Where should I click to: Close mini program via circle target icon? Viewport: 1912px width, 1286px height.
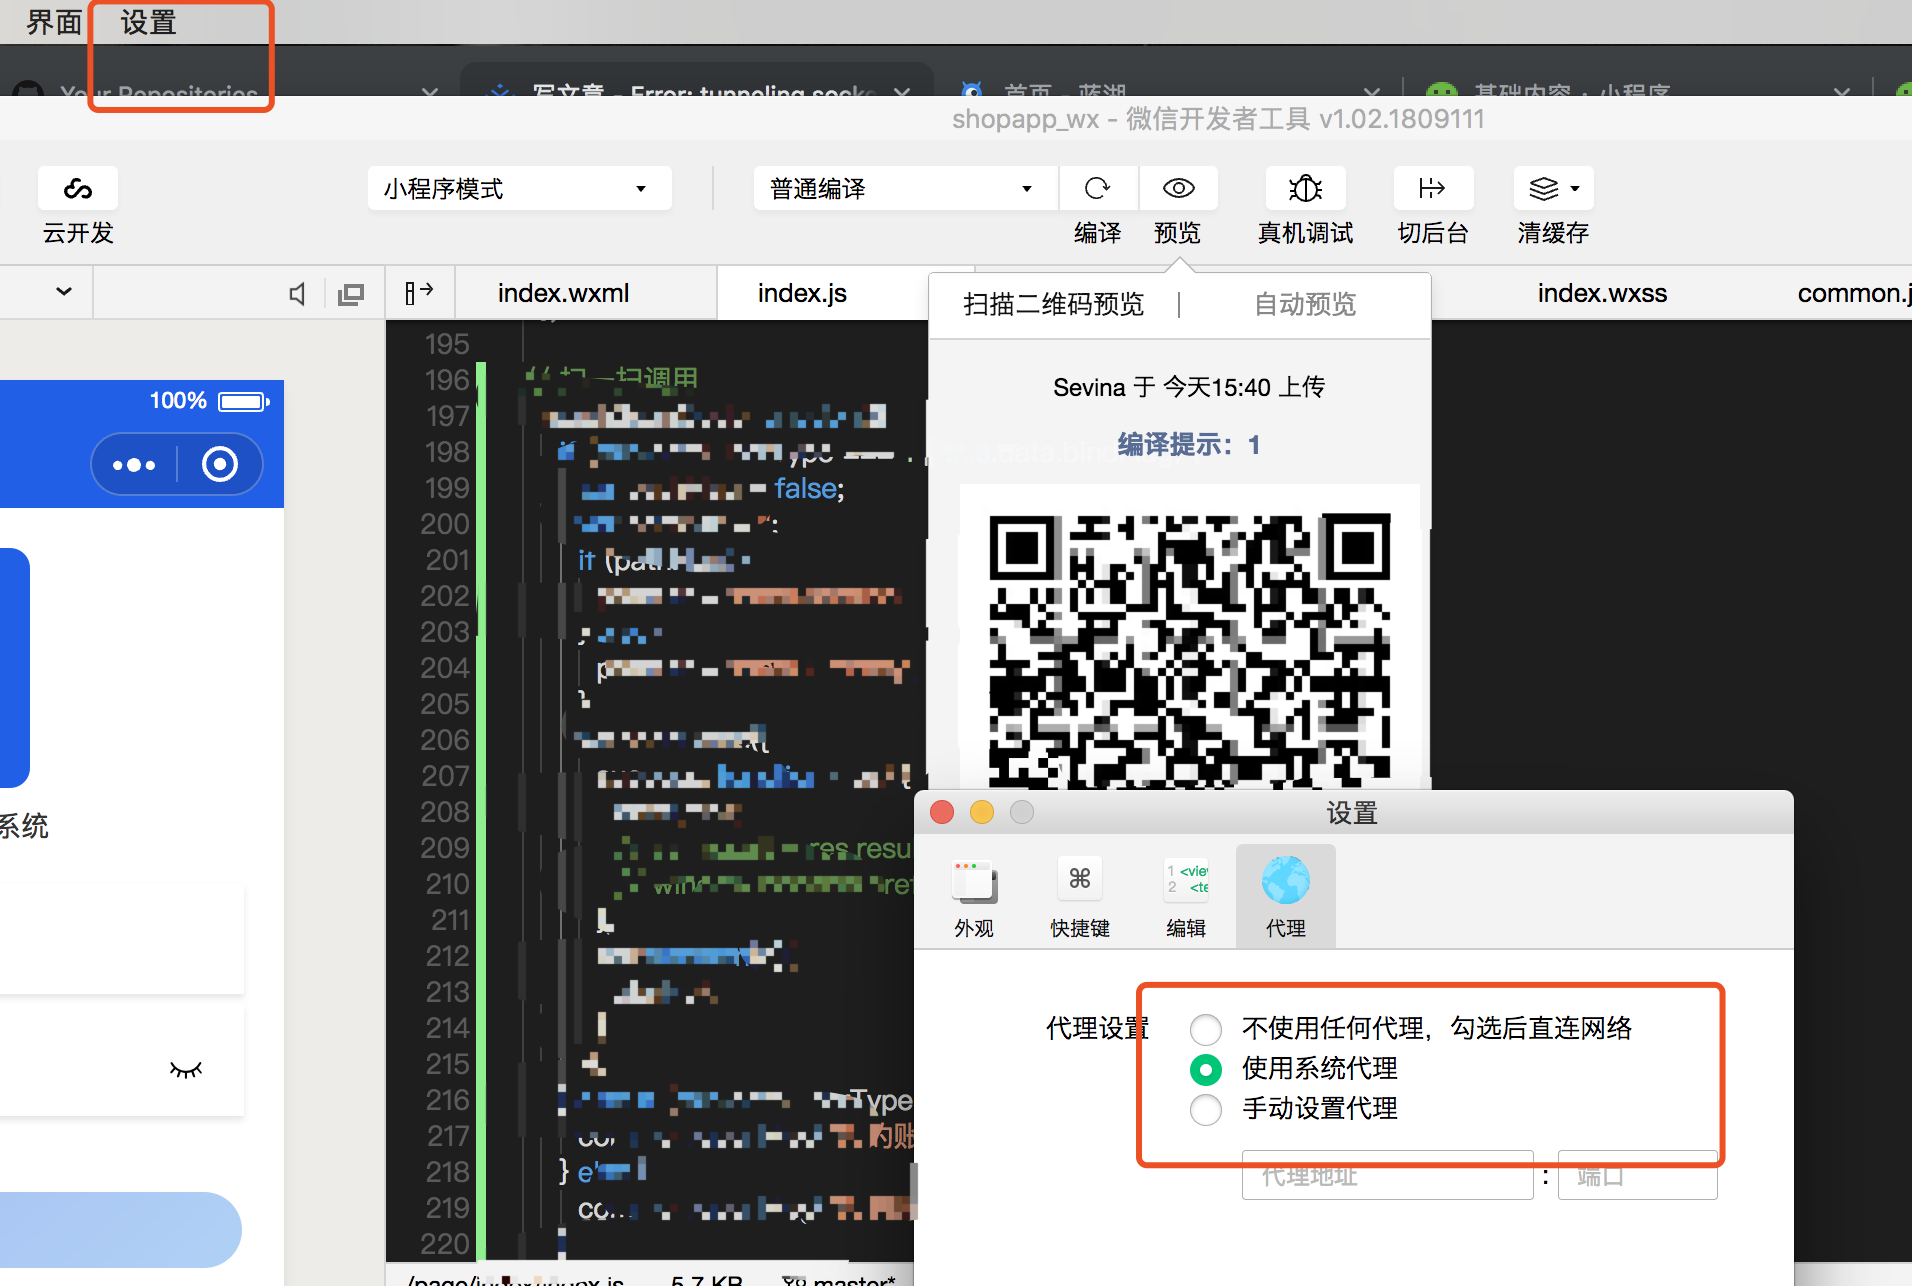point(220,464)
